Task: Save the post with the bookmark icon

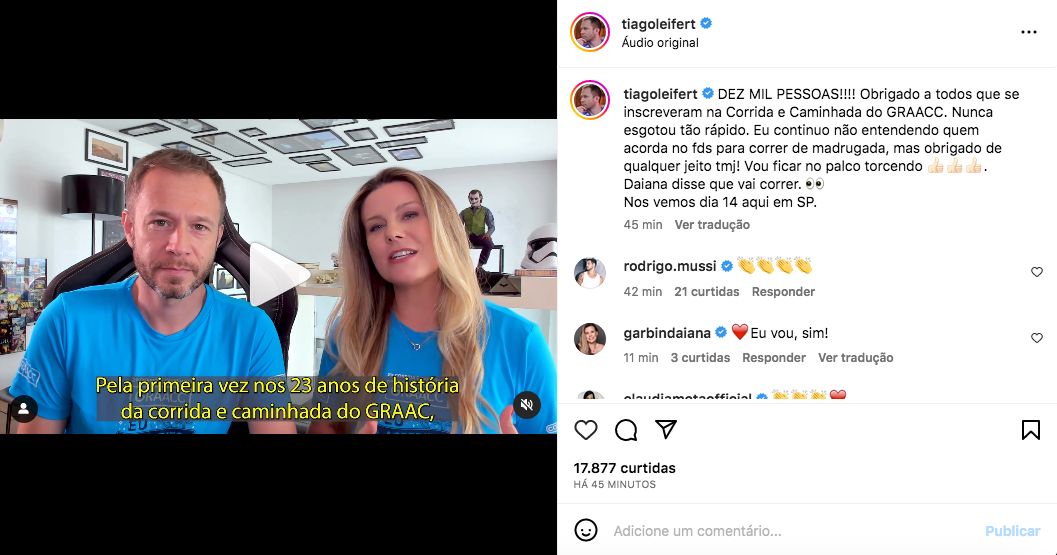Action: [x=1031, y=430]
